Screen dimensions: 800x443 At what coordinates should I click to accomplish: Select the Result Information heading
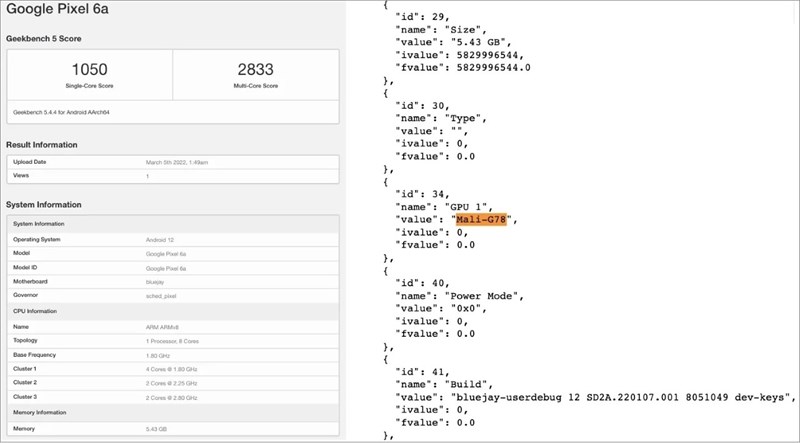[x=41, y=145]
